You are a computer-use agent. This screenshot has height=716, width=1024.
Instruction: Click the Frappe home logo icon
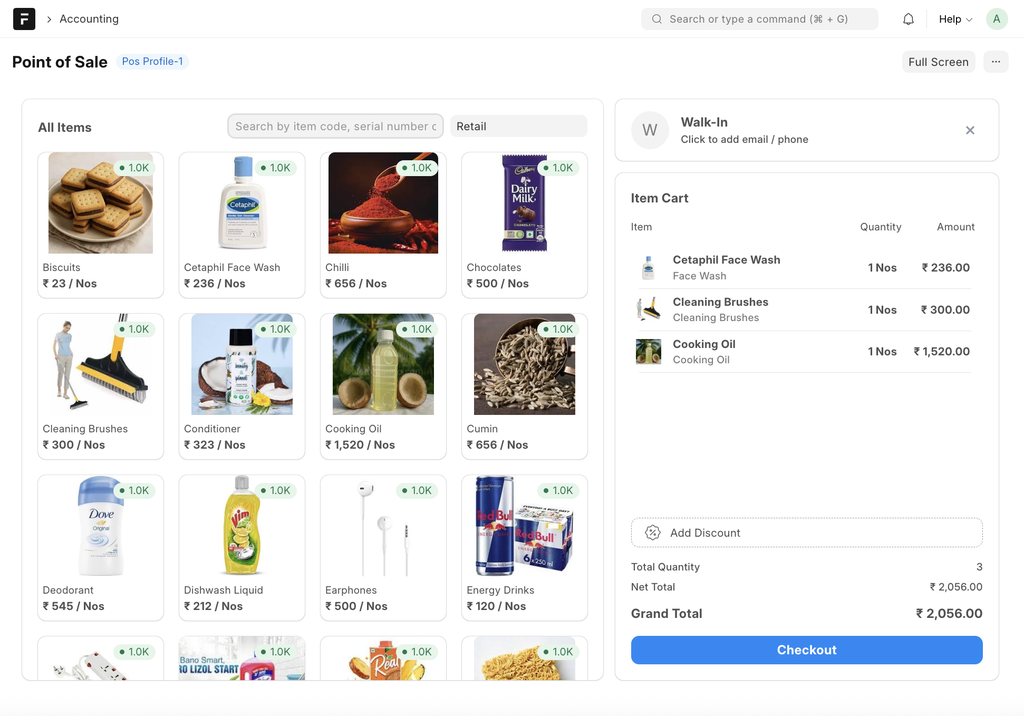click(24, 19)
